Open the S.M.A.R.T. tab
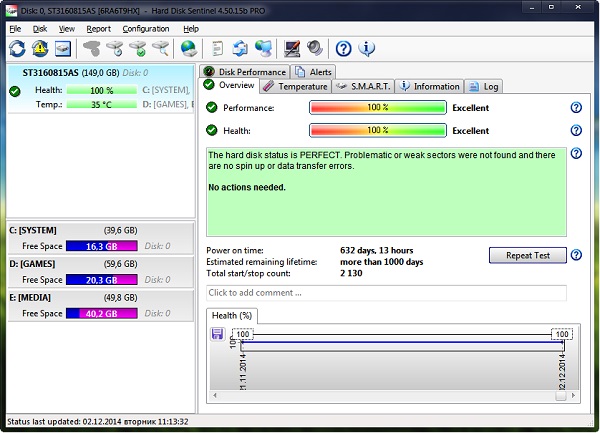The width and height of the screenshot is (600, 433). [363, 86]
